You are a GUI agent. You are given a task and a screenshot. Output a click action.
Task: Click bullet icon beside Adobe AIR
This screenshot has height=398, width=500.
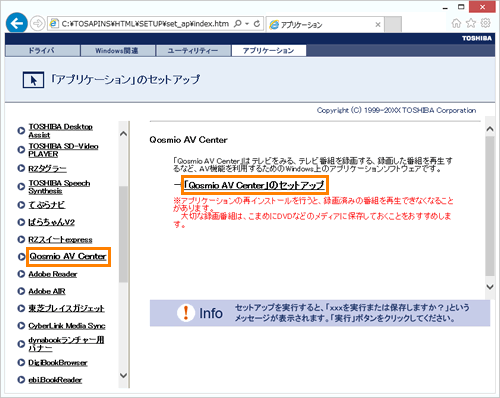tap(21, 291)
